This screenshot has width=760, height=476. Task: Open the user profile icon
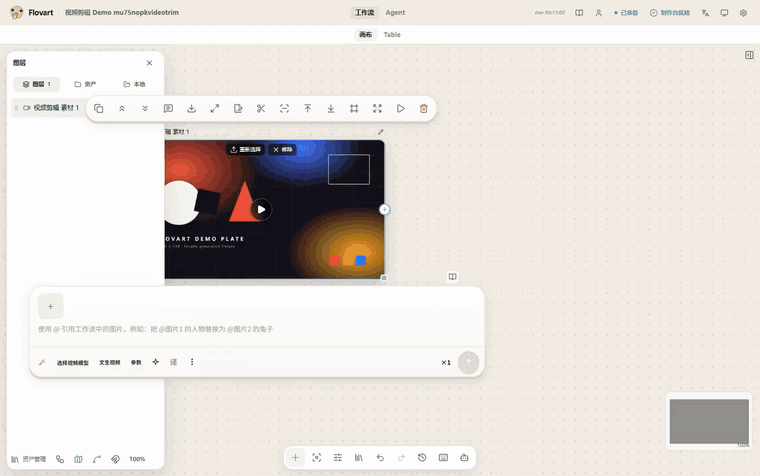tap(599, 13)
